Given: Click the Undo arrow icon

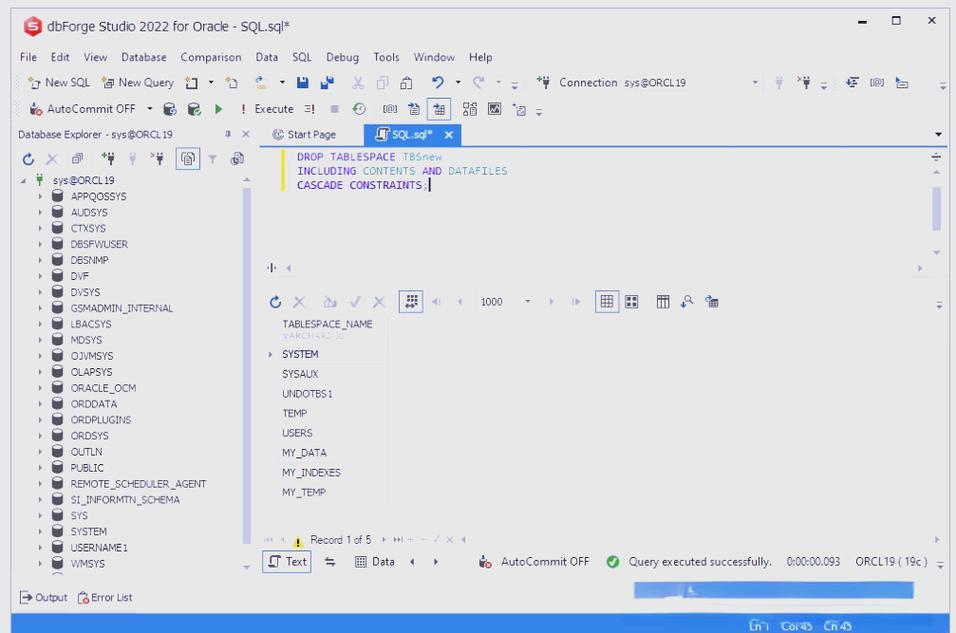Looking at the screenshot, I should [x=437, y=83].
